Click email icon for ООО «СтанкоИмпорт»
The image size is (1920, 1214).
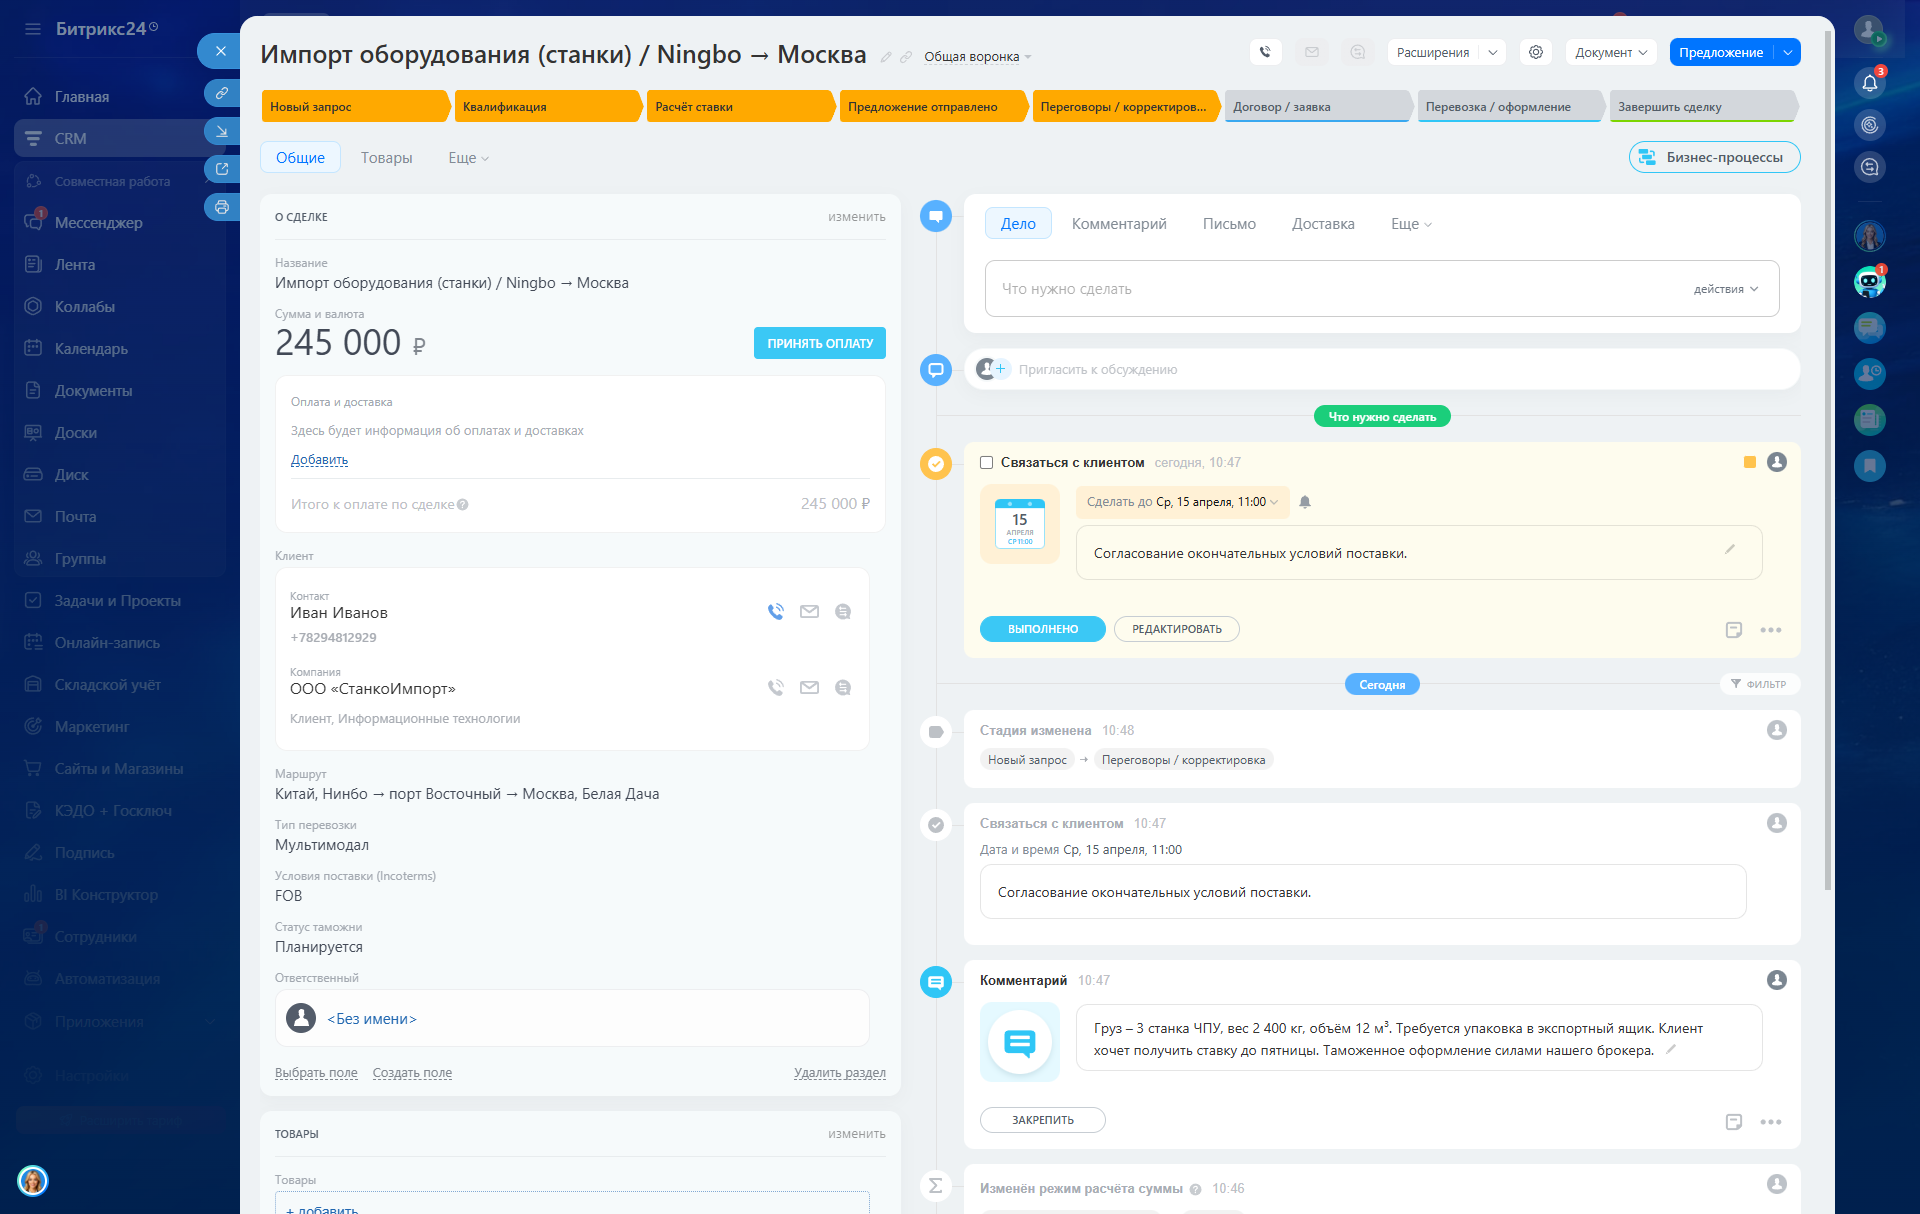pyautogui.click(x=809, y=688)
